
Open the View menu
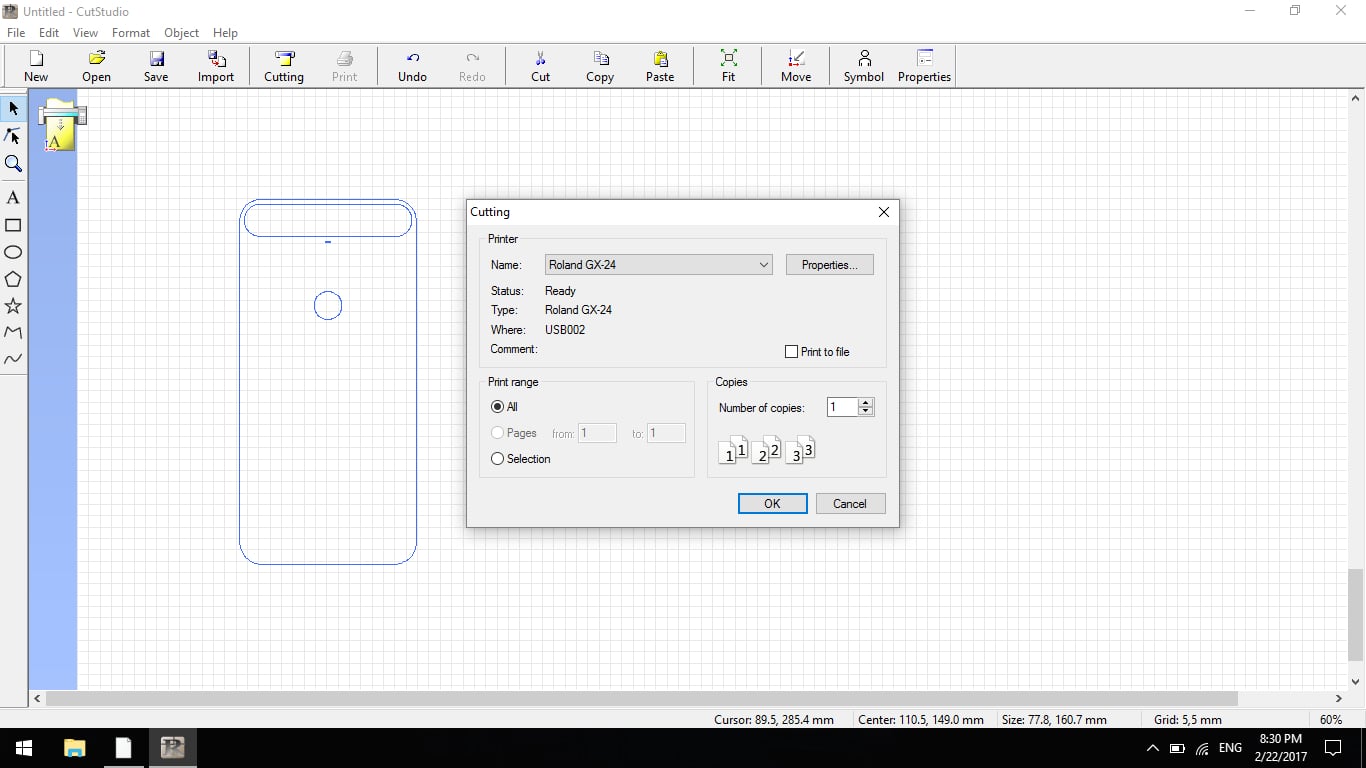(x=85, y=32)
